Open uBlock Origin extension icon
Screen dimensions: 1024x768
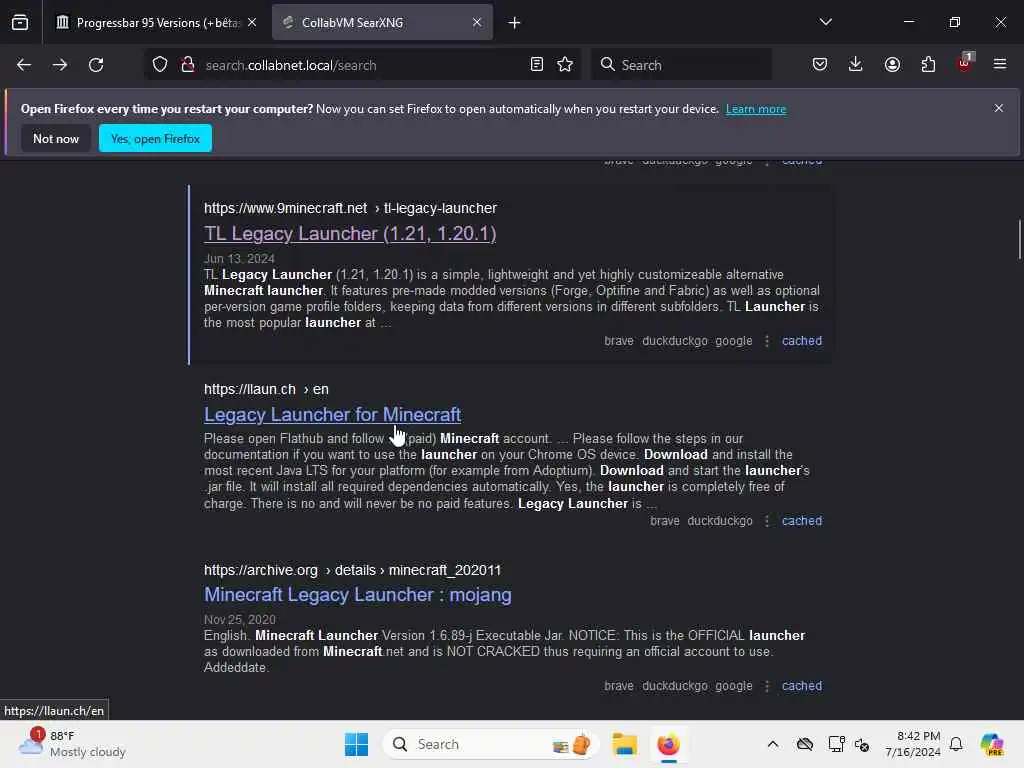point(965,63)
